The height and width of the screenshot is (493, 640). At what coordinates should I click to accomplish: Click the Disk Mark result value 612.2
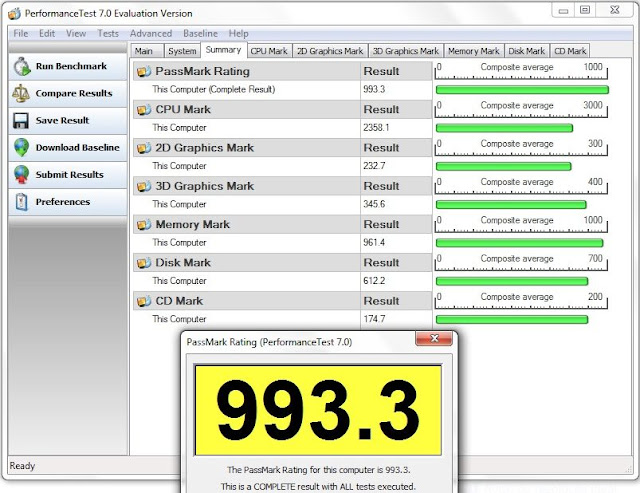tap(374, 281)
